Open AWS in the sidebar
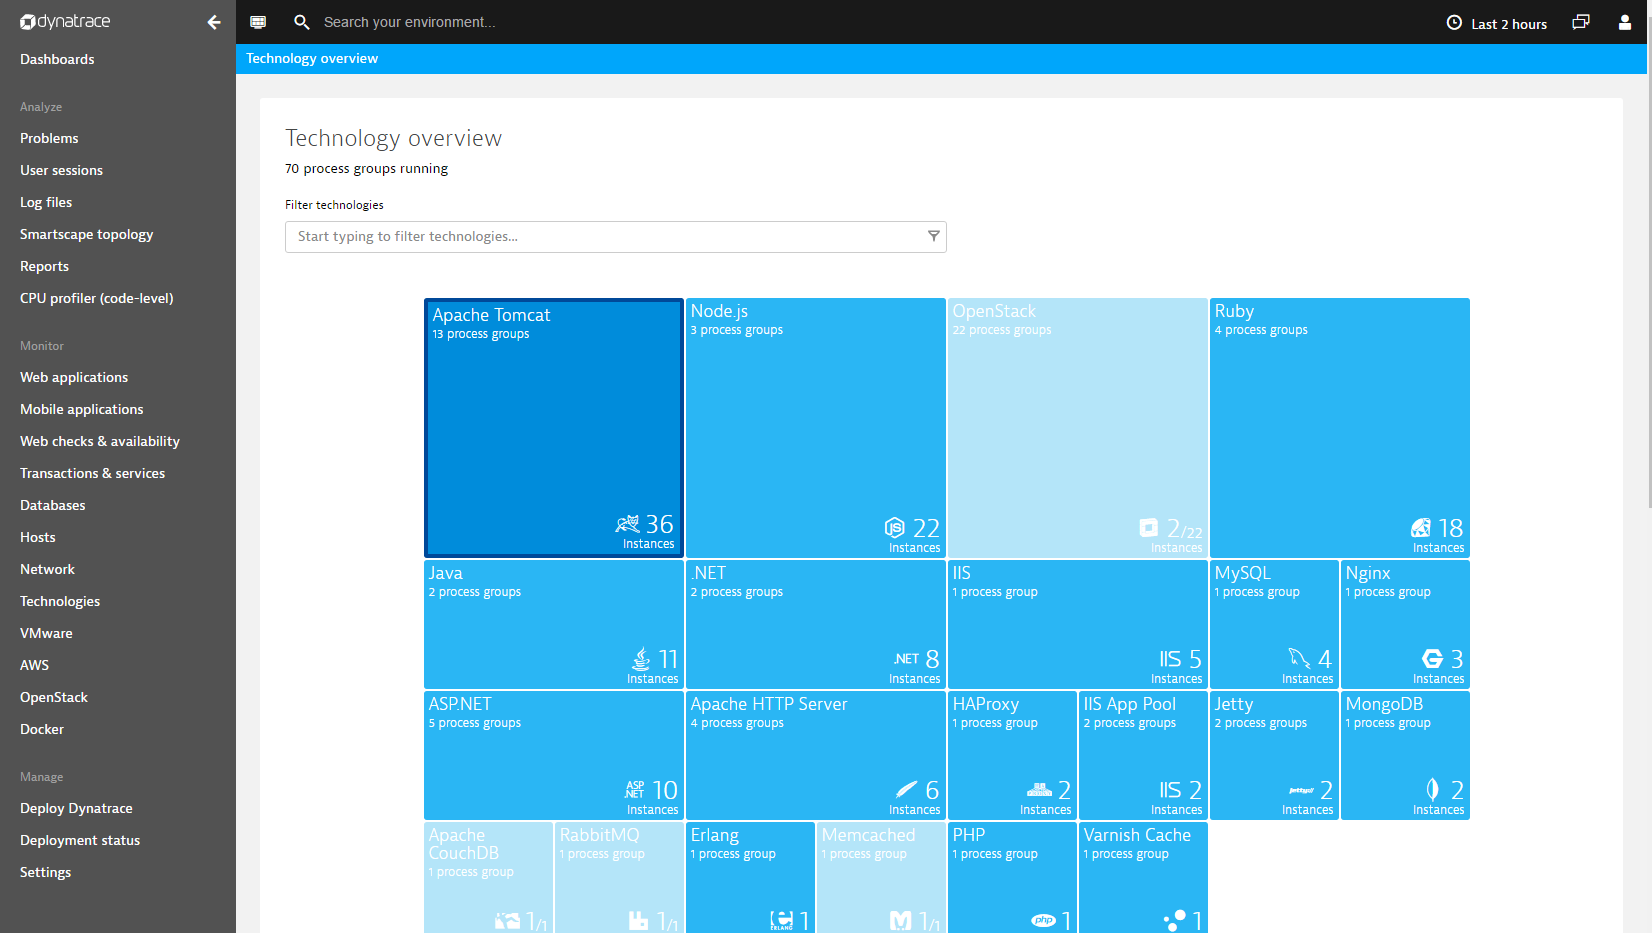1652x933 pixels. pyautogui.click(x=34, y=665)
